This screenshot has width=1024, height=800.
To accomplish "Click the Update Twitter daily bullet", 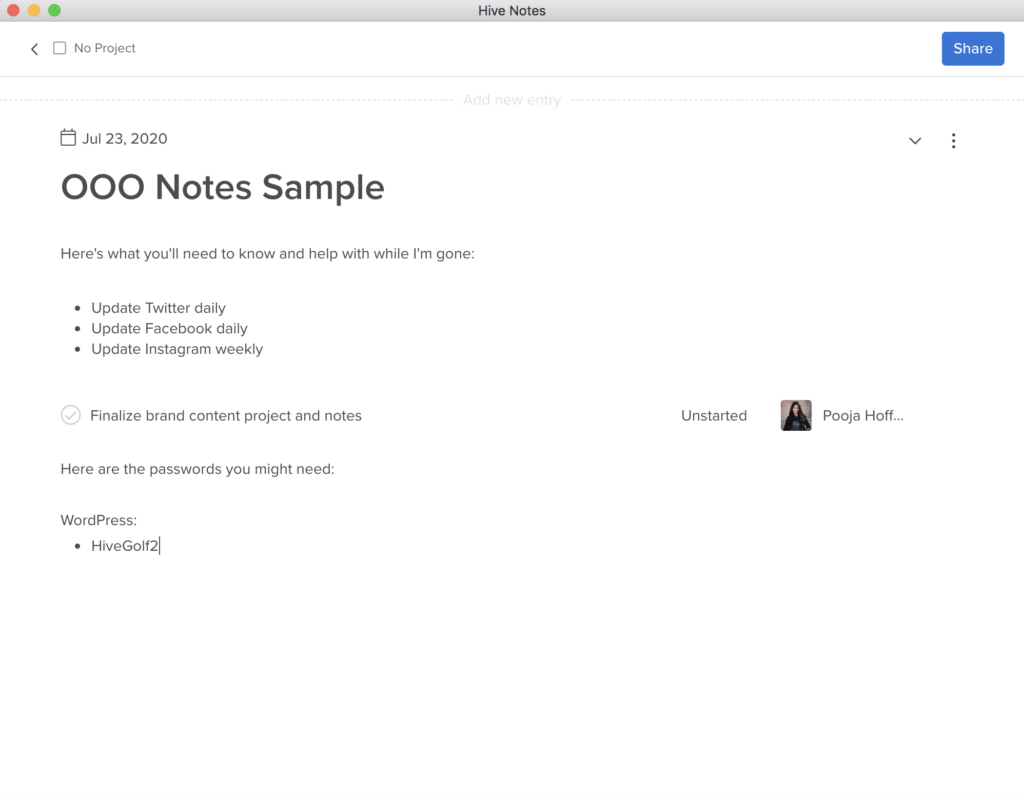I will click(158, 308).
